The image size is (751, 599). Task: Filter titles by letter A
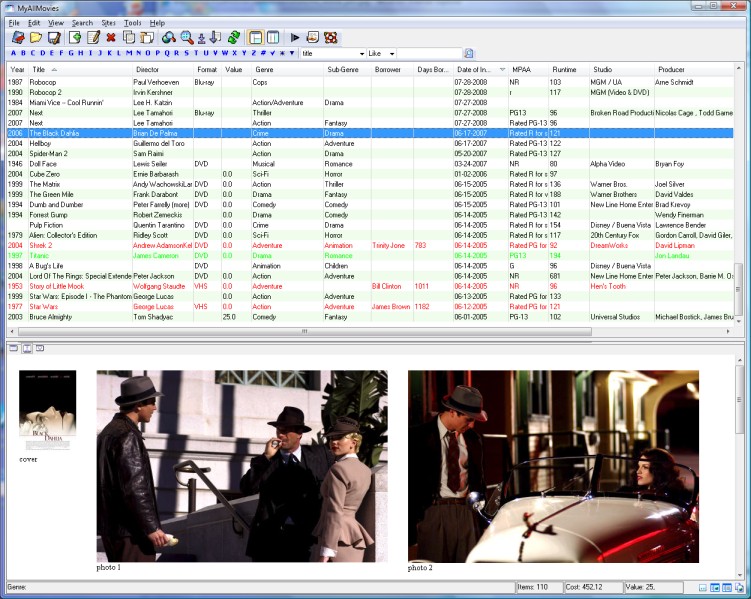coord(13,53)
